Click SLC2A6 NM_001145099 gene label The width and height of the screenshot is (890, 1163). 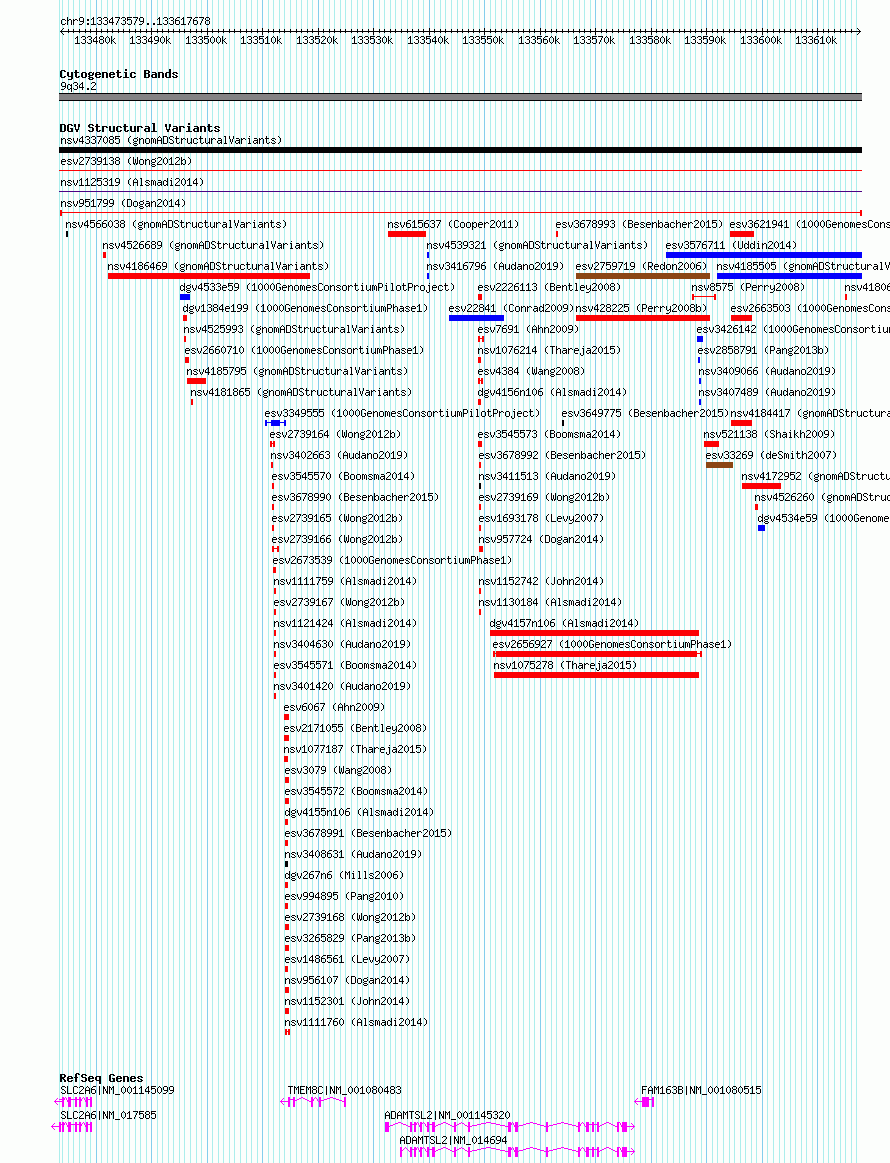(117, 1090)
